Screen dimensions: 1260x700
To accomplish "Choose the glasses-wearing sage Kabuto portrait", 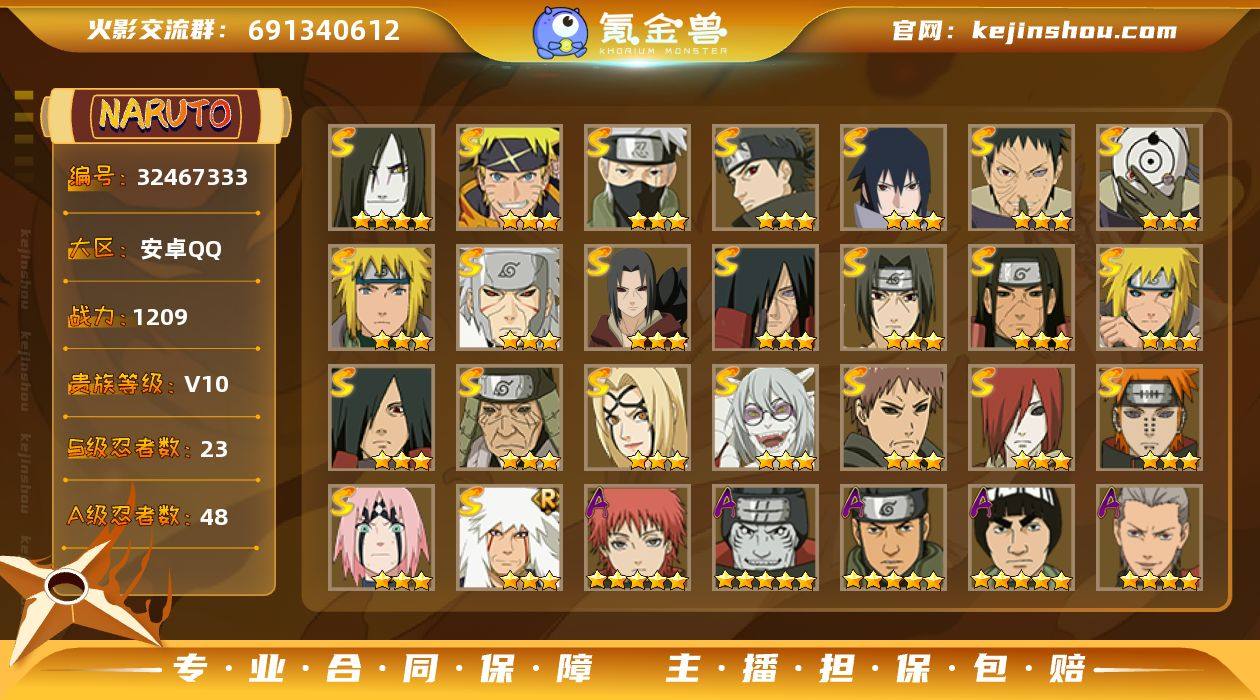I will [x=766, y=418].
